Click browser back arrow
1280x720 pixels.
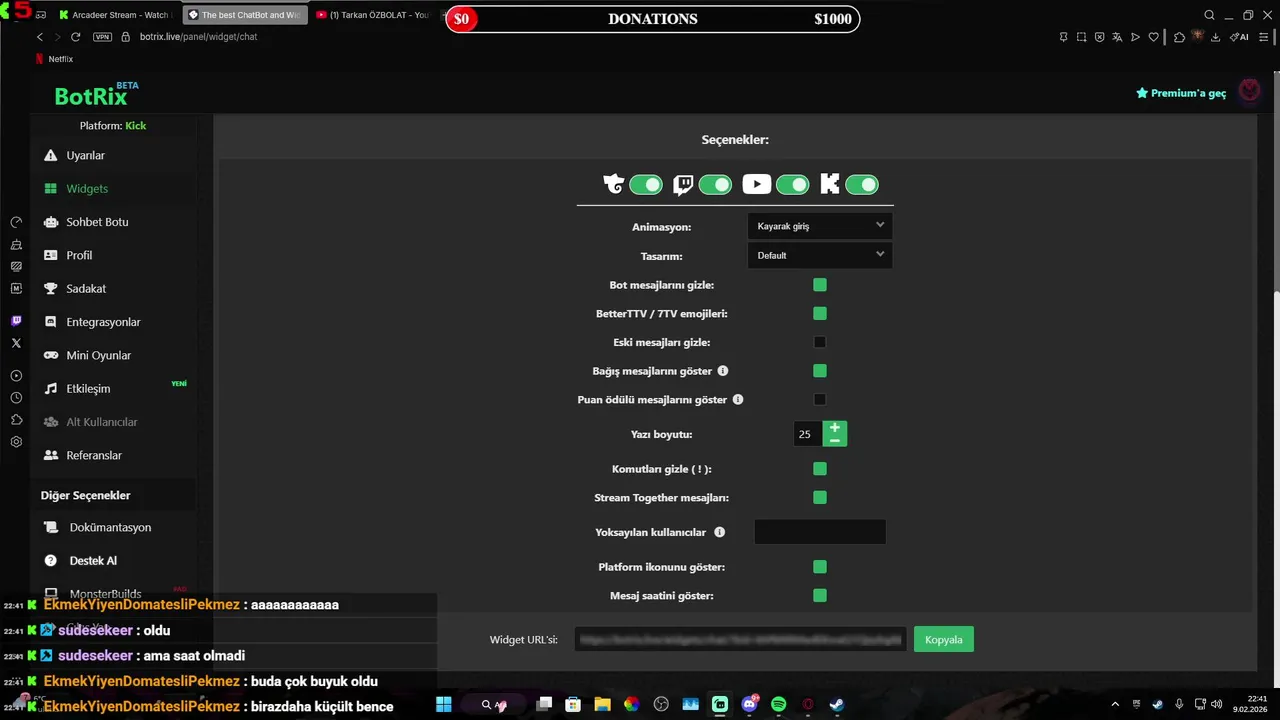(x=40, y=37)
